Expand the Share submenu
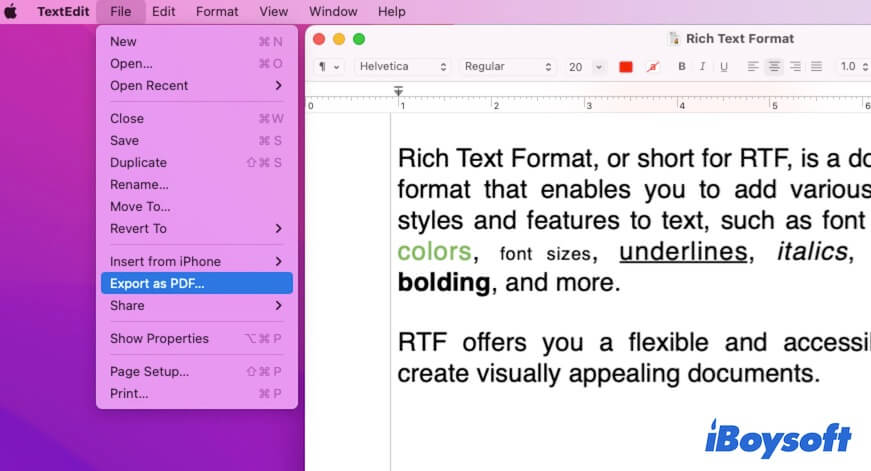Image resolution: width=871 pixels, height=471 pixels. [197, 305]
